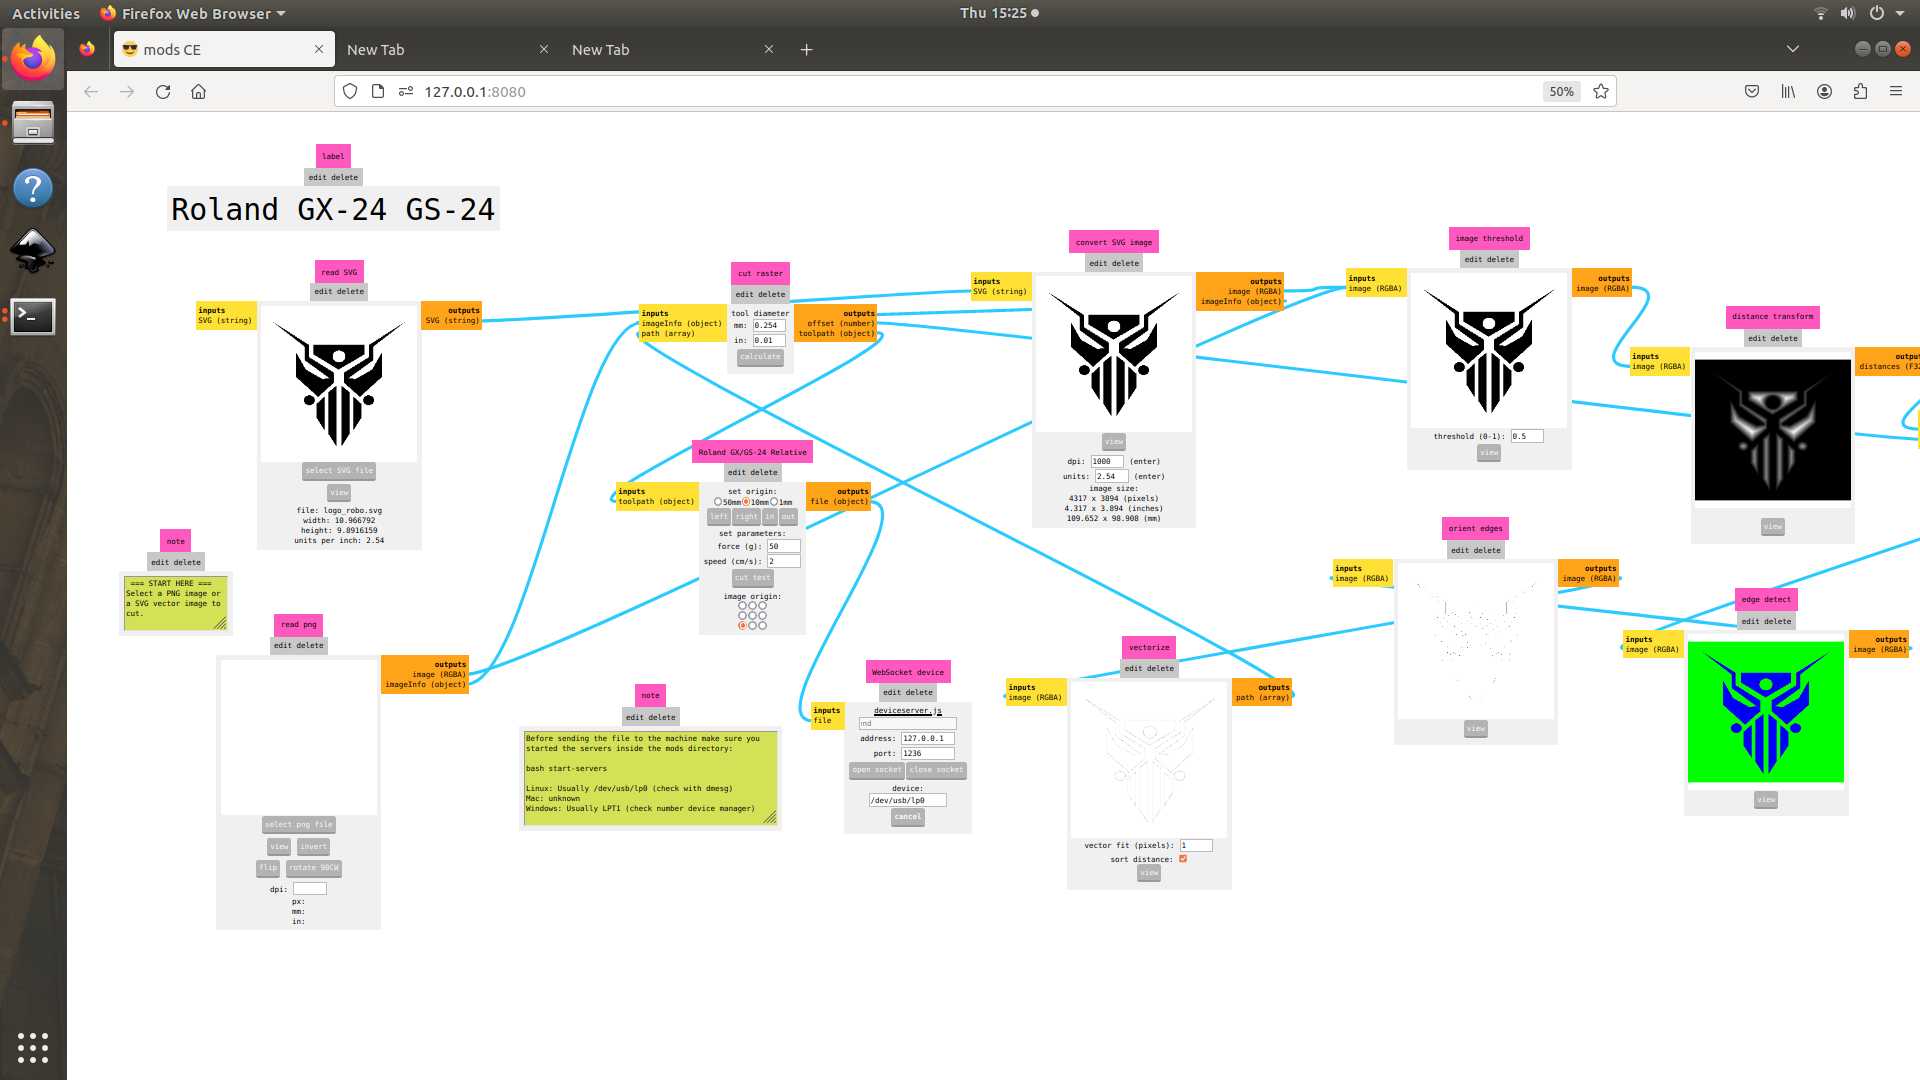Open the Extensions puzzle icon

tap(1860, 91)
